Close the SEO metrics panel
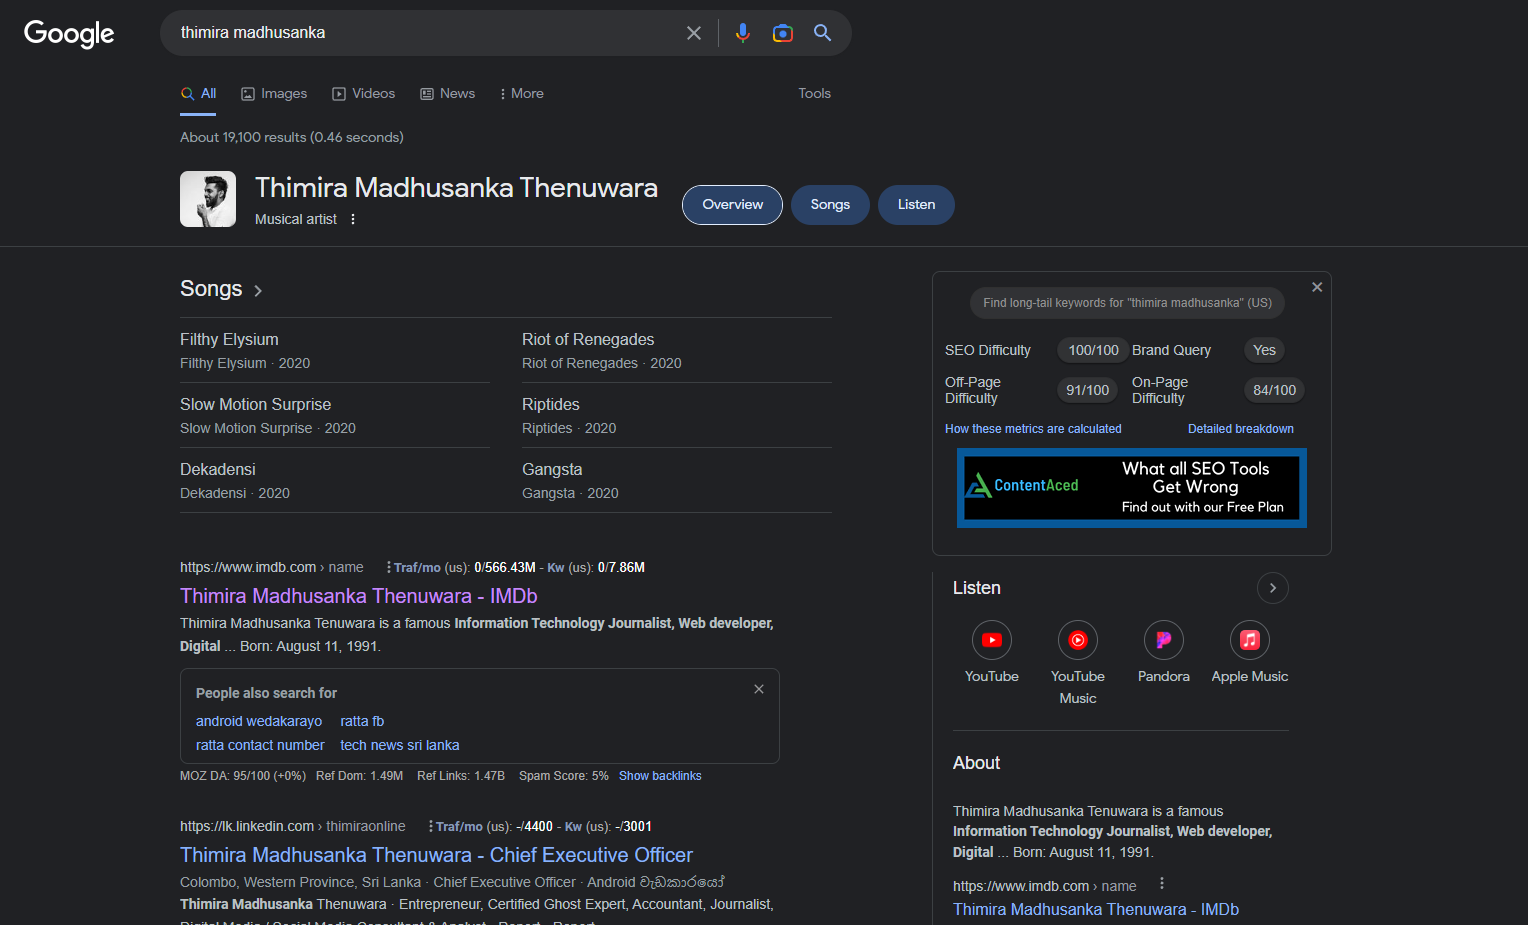Viewport: 1528px width, 925px height. (x=1317, y=287)
